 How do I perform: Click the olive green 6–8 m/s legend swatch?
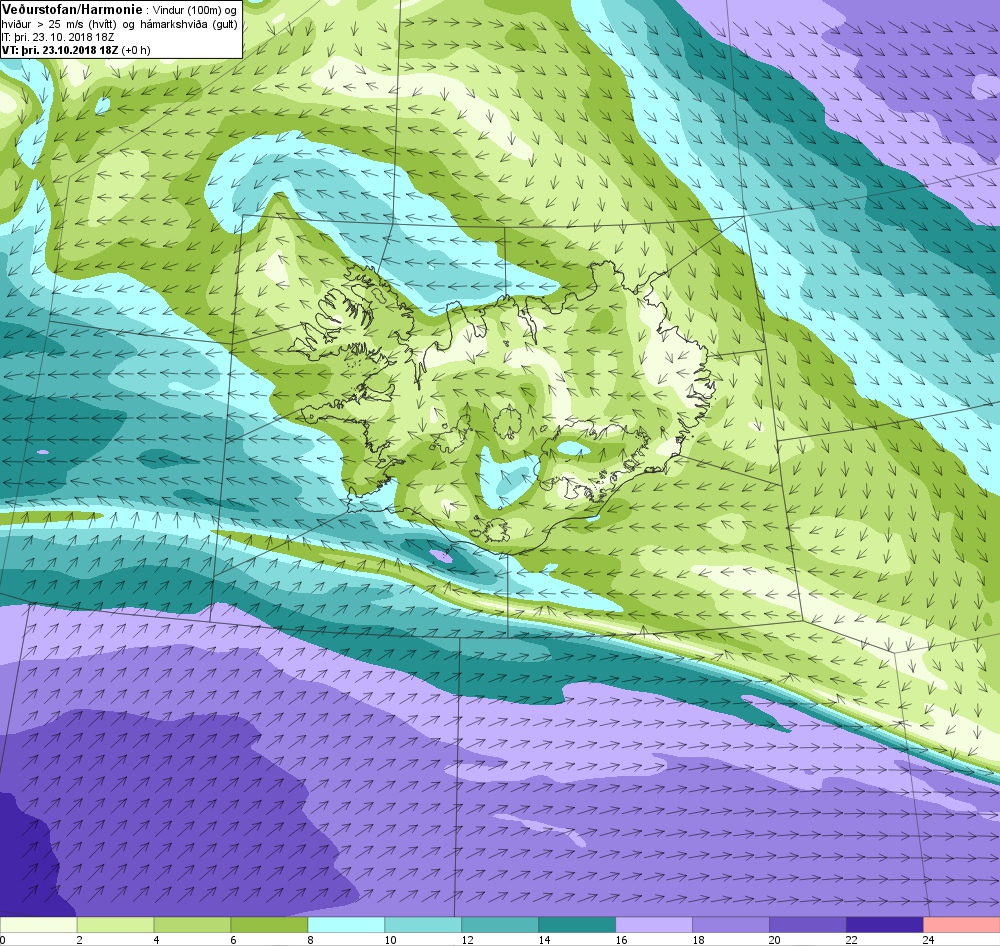click(269, 926)
